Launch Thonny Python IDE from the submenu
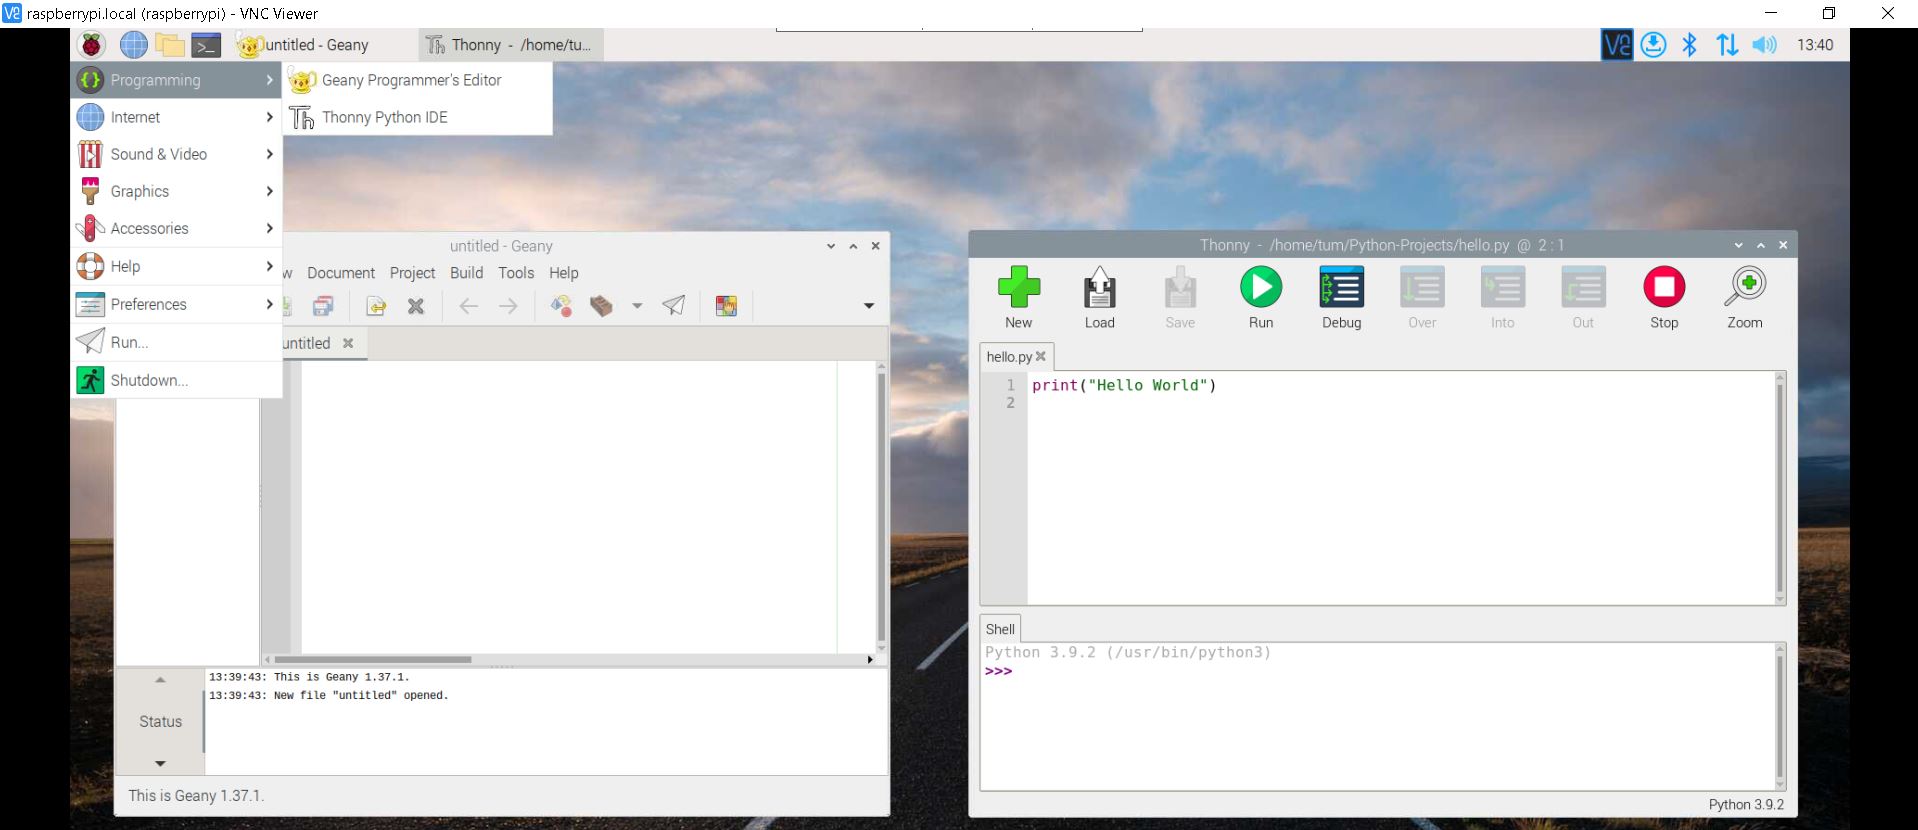Image resolution: width=1918 pixels, height=830 pixels. click(384, 117)
